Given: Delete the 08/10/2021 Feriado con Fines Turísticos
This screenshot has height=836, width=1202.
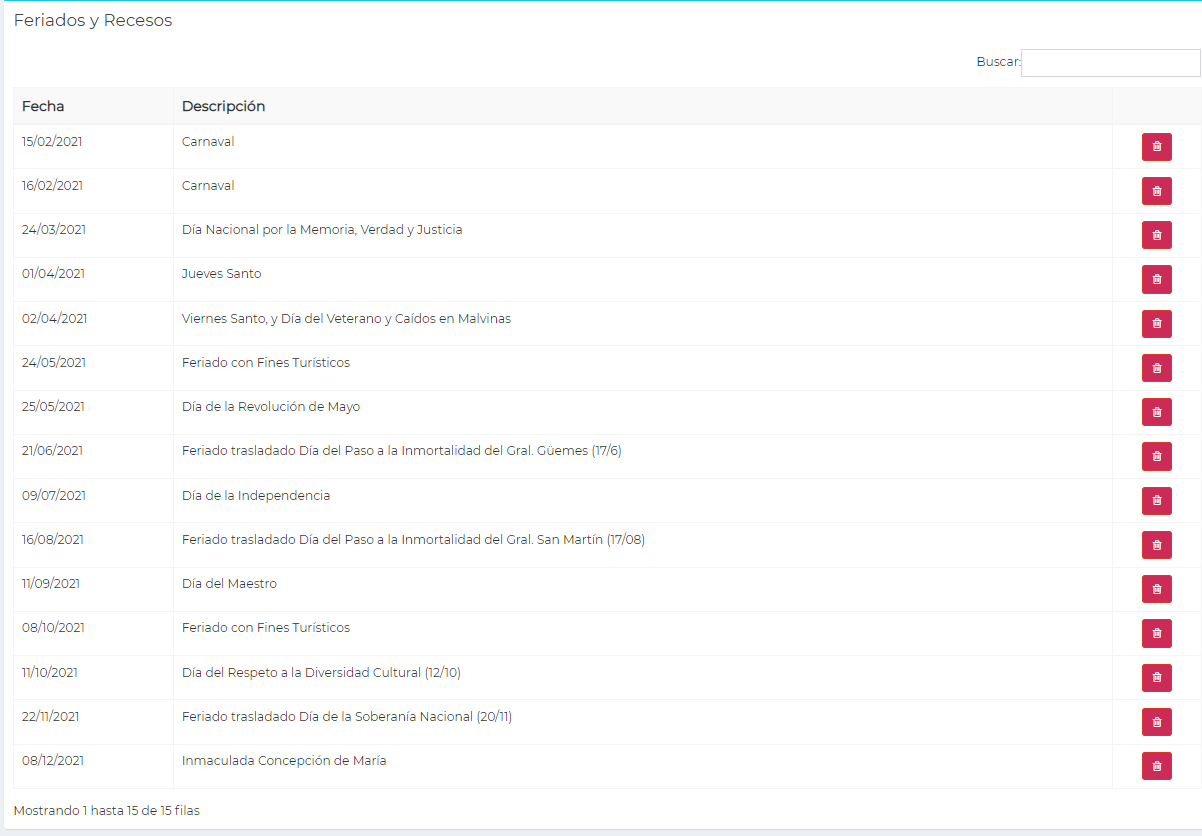Looking at the screenshot, I should 1156,633.
